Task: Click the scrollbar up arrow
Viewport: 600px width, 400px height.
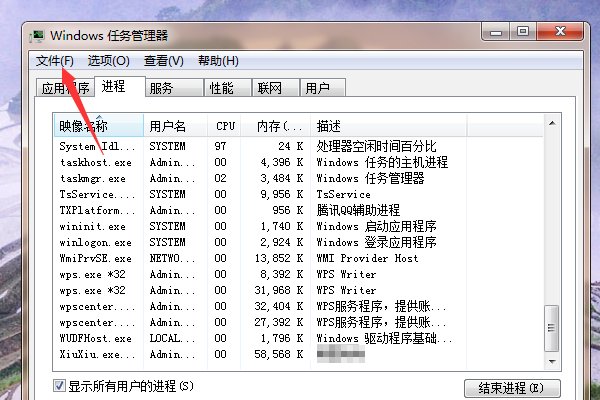Action: pos(552,123)
